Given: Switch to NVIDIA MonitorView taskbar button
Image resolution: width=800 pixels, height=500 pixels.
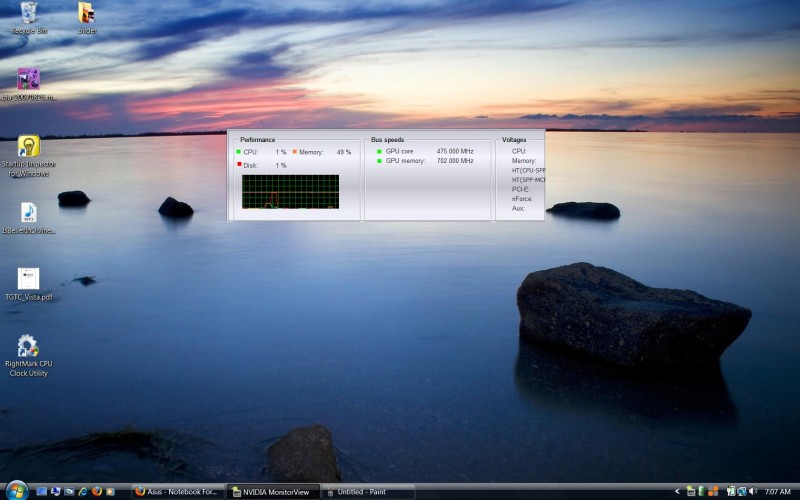Looking at the screenshot, I should [275, 492].
